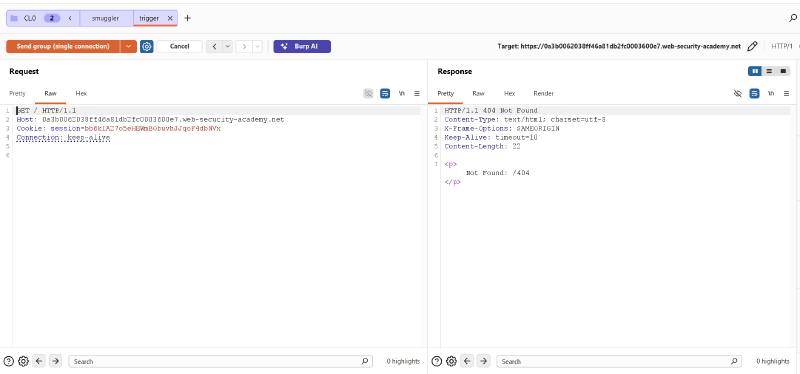Open response search settings gear
The width and height of the screenshot is (800, 374).
[451, 361]
